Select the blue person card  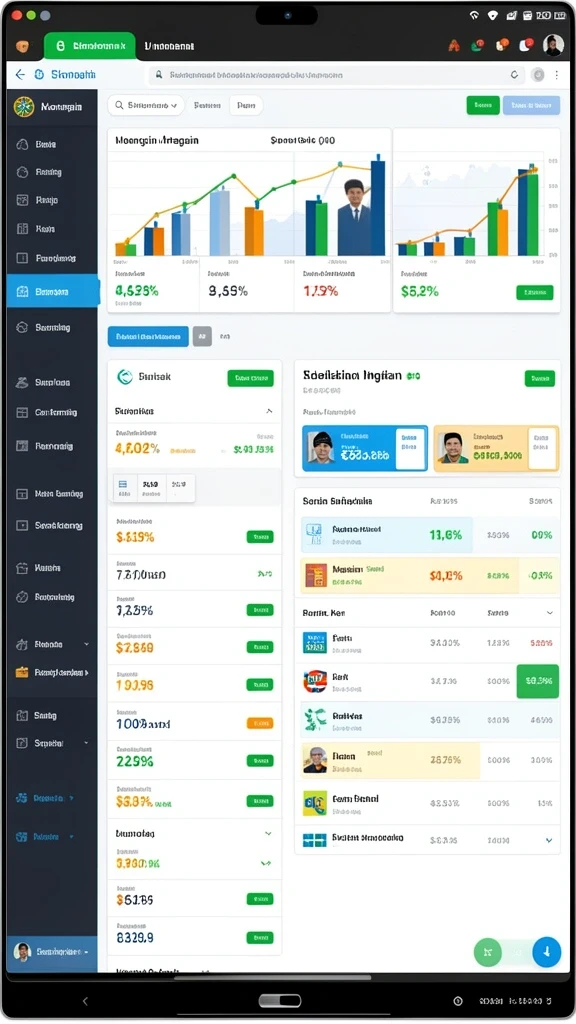coord(364,448)
